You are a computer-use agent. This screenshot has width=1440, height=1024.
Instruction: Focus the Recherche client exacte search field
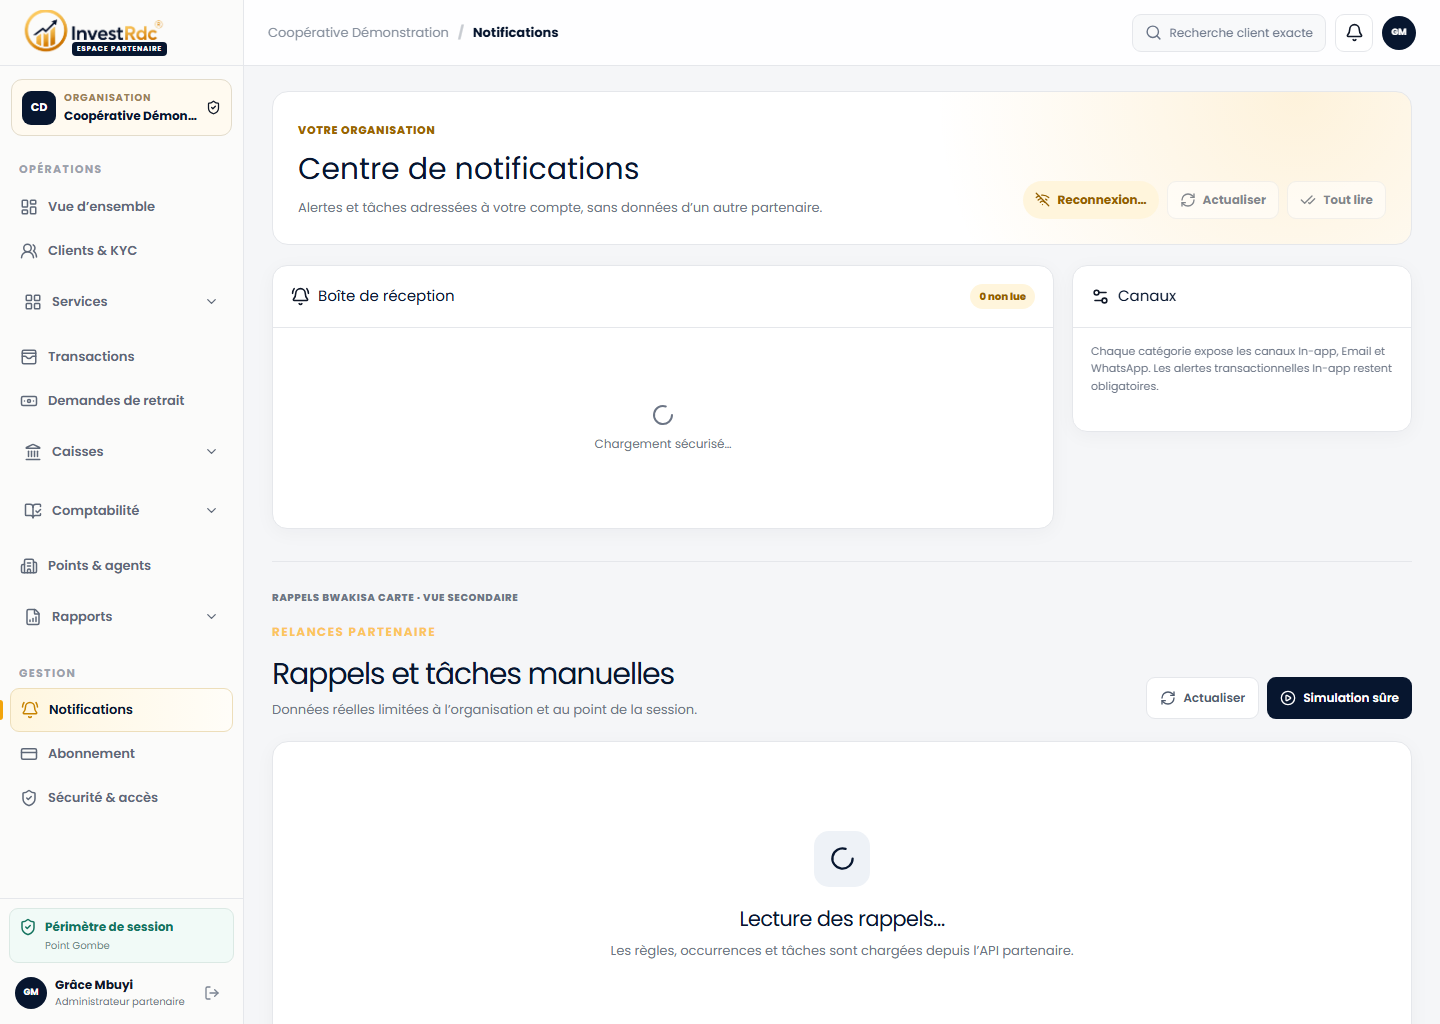point(1229,33)
